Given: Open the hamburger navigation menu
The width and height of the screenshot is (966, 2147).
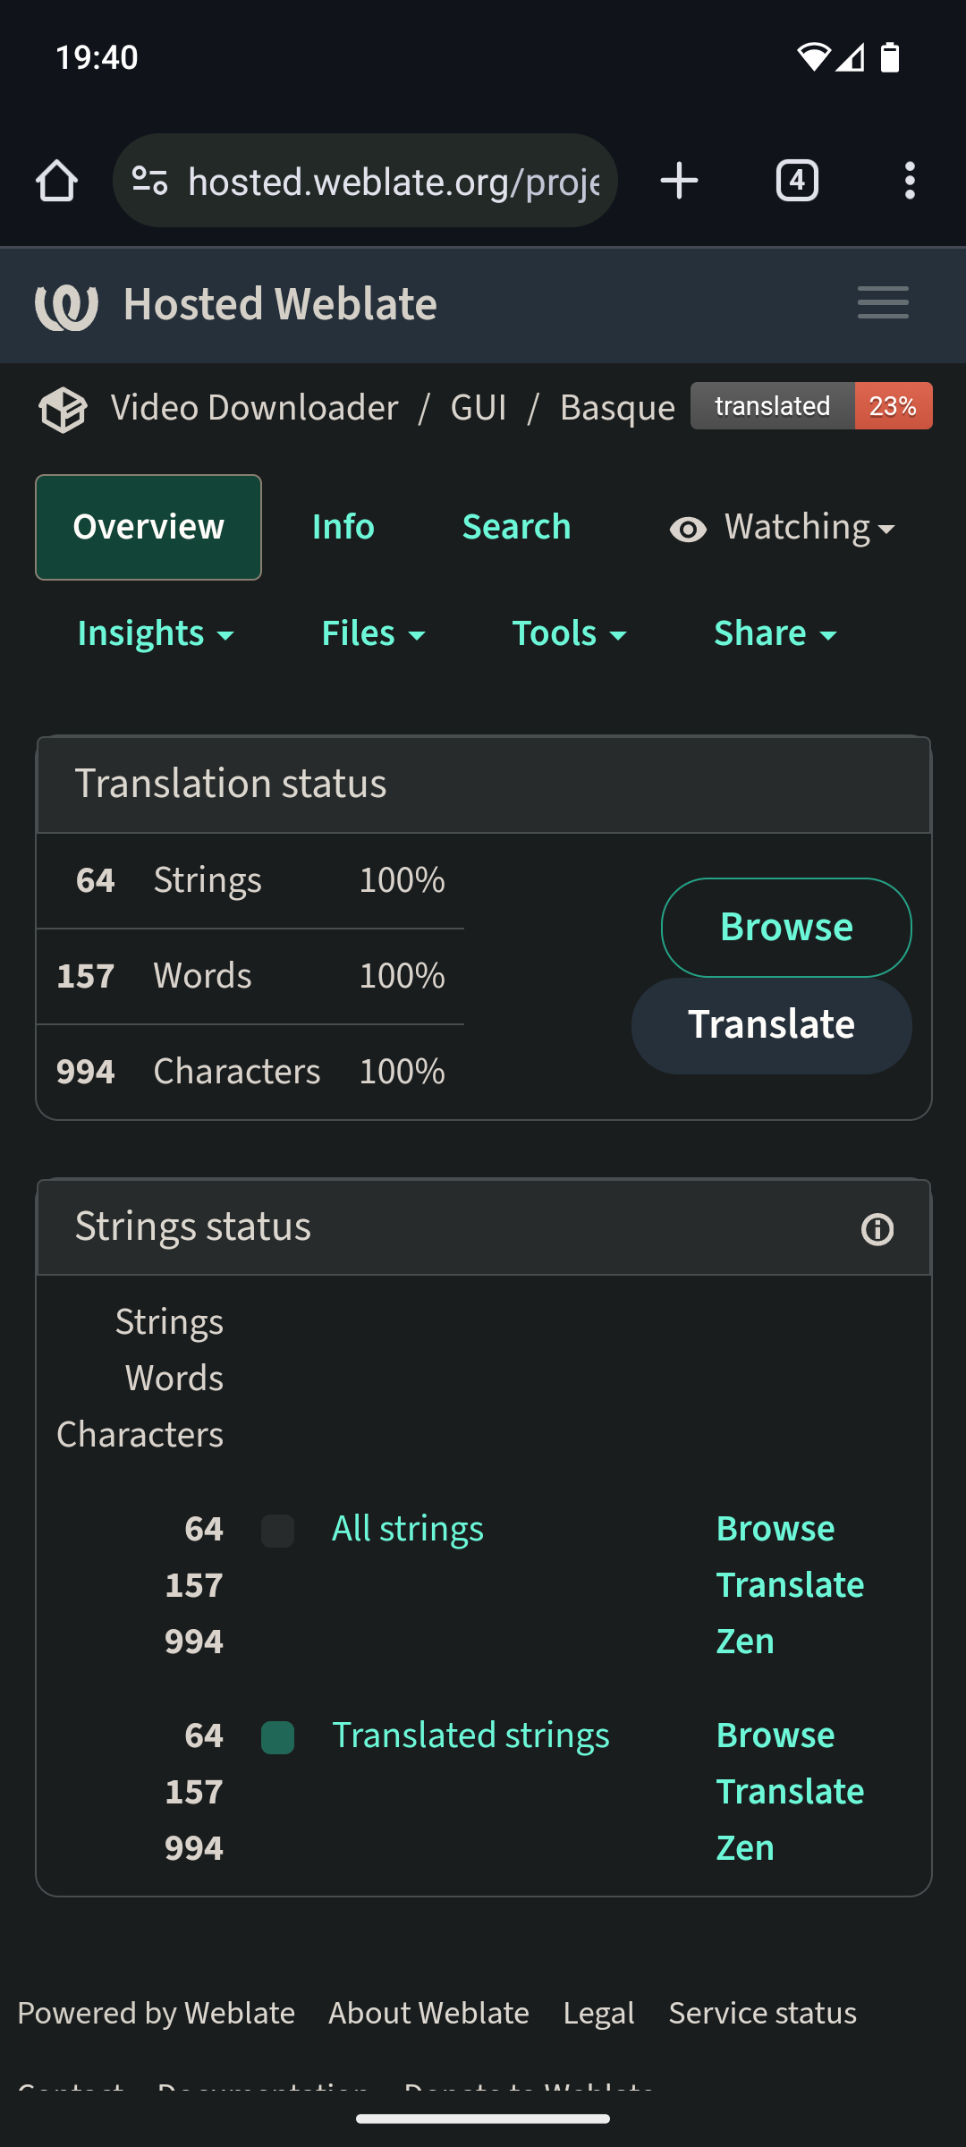Looking at the screenshot, I should tap(883, 303).
